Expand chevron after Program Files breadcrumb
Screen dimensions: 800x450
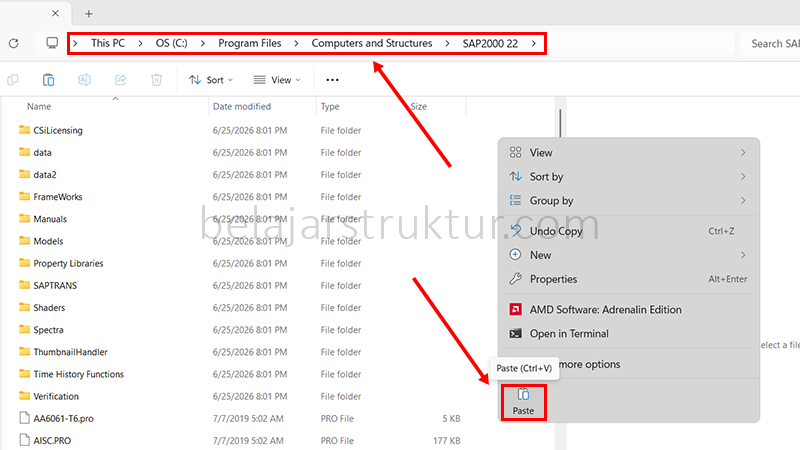click(296, 43)
